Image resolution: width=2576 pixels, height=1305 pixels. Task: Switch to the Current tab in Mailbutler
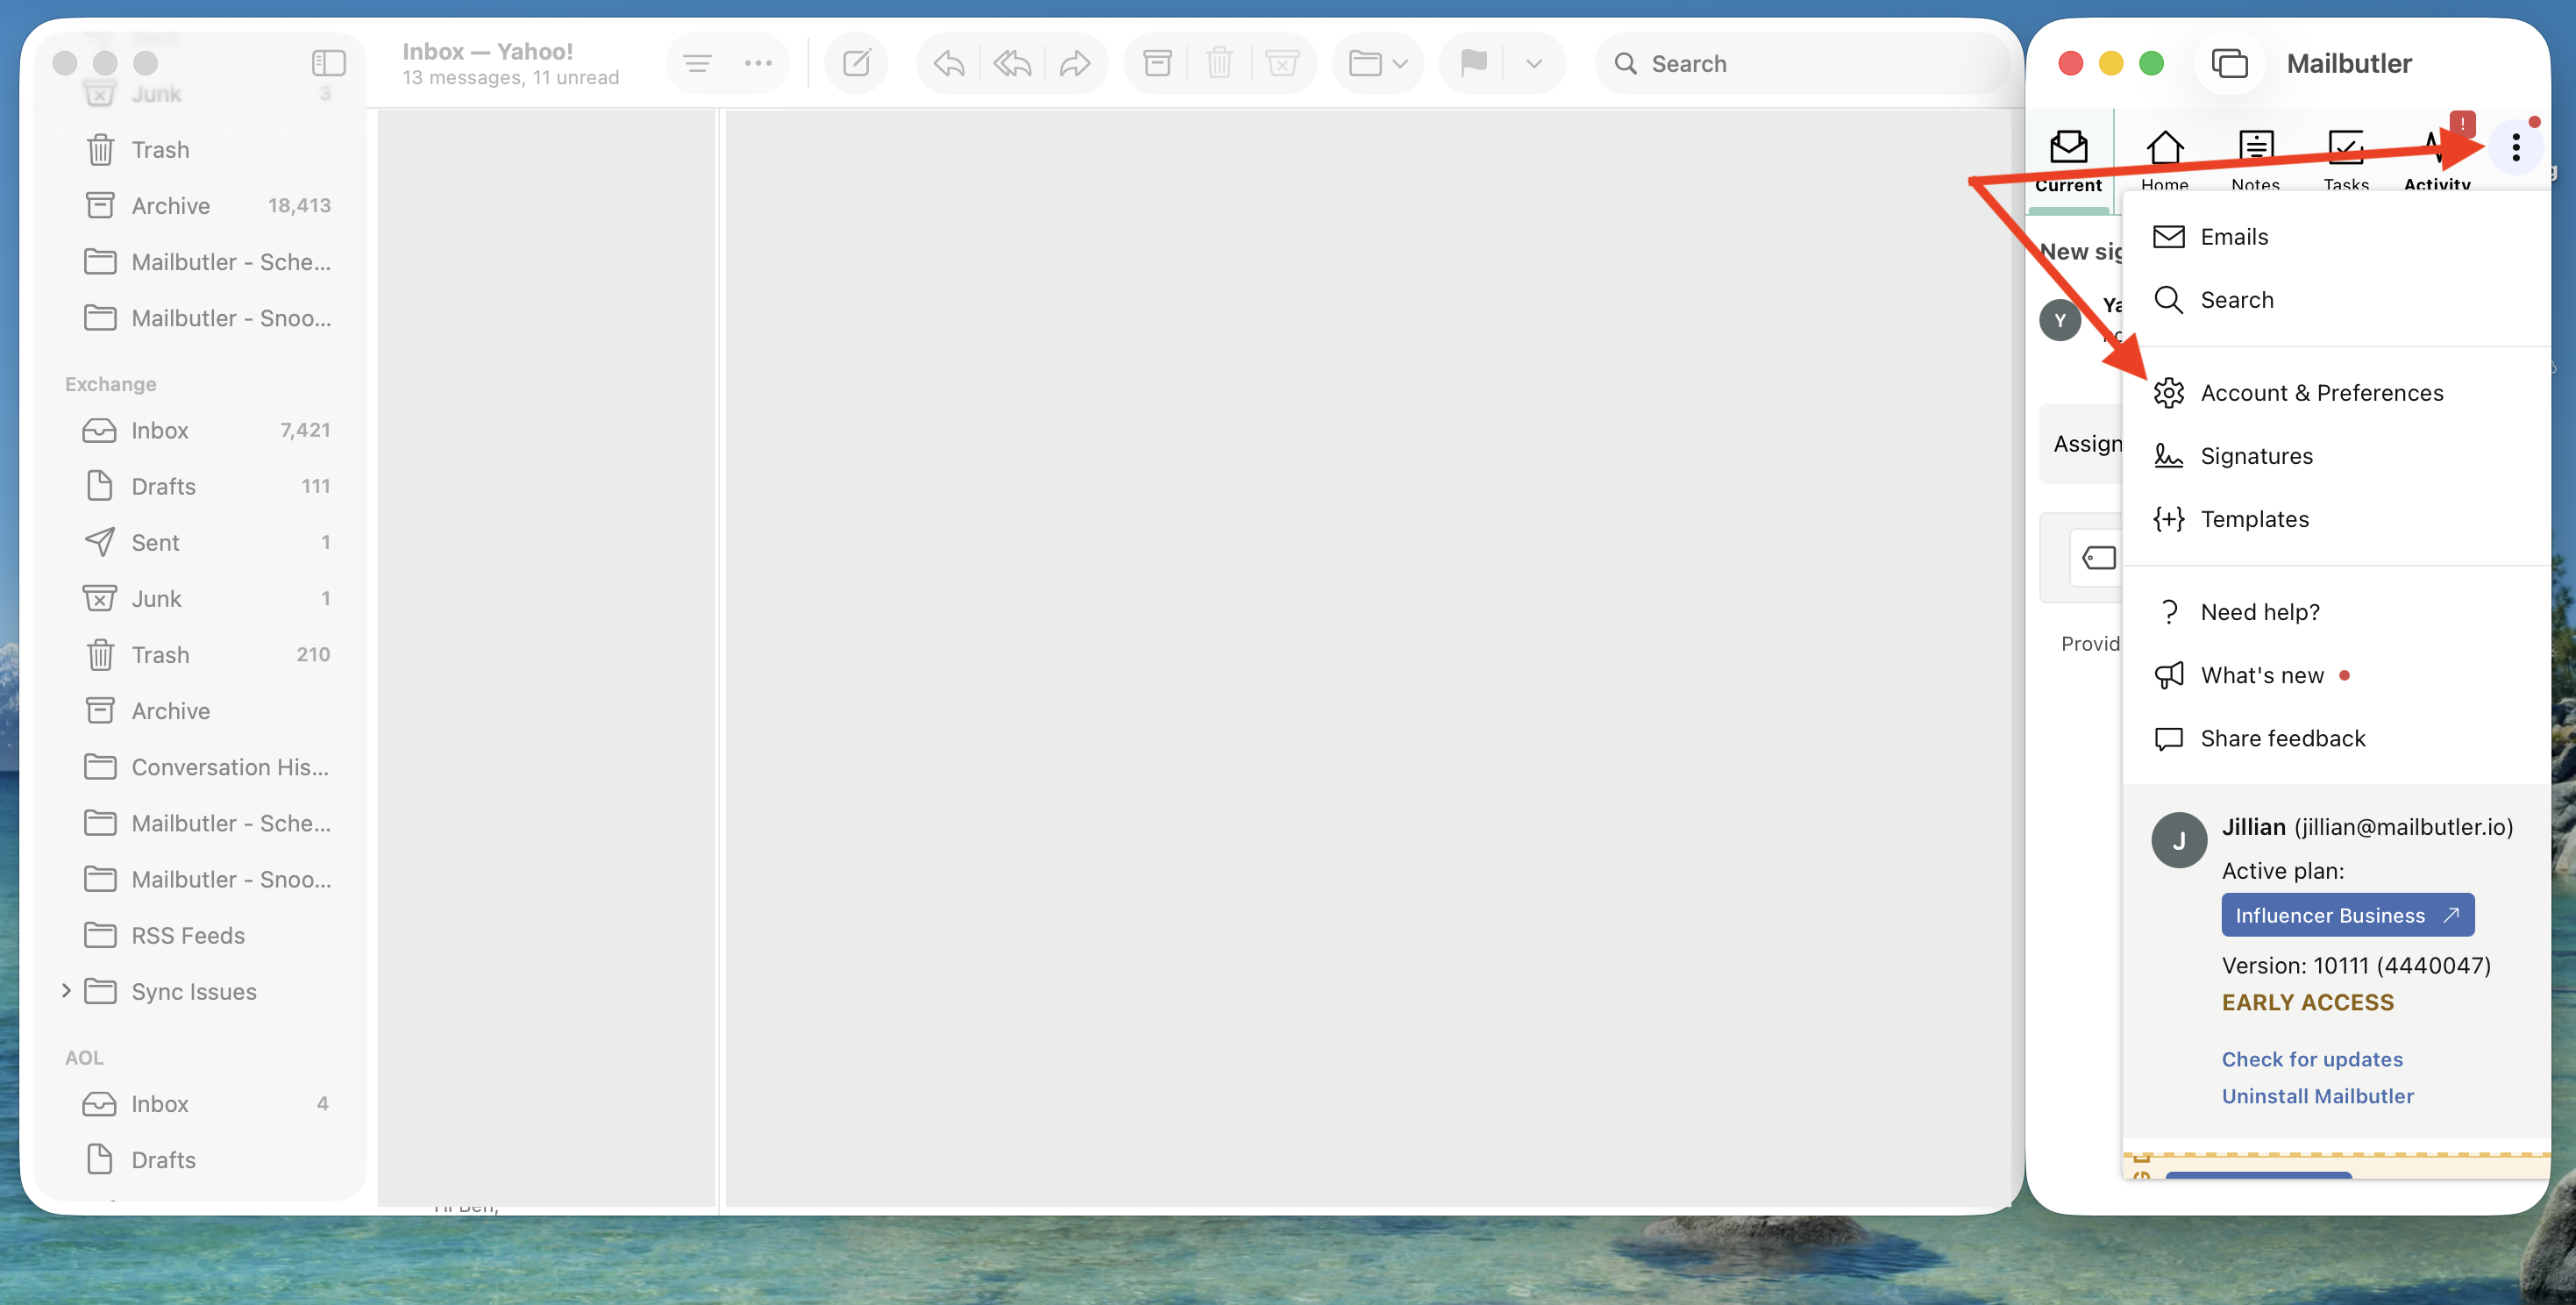(2068, 161)
